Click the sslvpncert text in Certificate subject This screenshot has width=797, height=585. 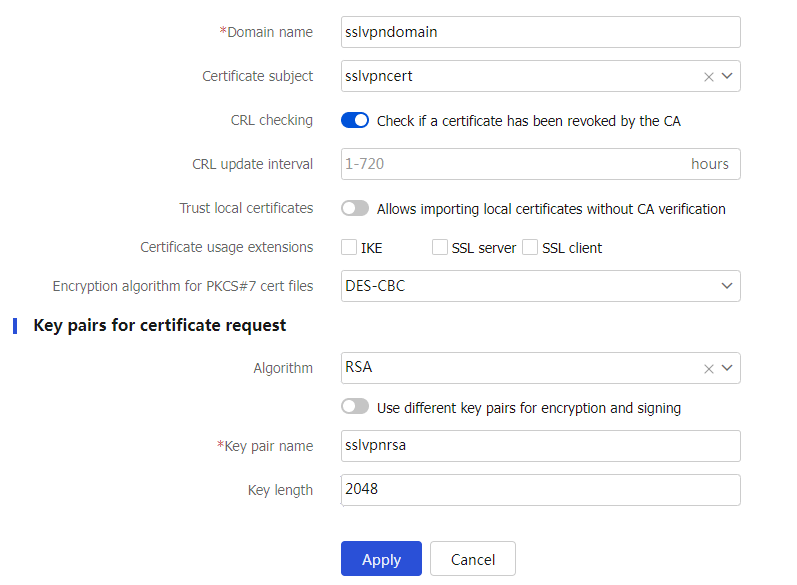[379, 76]
